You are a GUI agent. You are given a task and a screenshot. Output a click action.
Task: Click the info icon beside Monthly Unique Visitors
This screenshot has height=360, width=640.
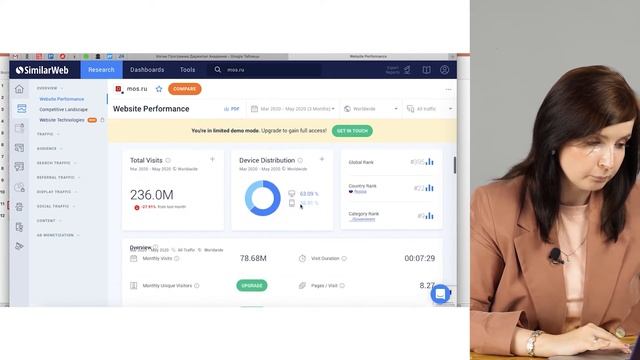(x=197, y=286)
